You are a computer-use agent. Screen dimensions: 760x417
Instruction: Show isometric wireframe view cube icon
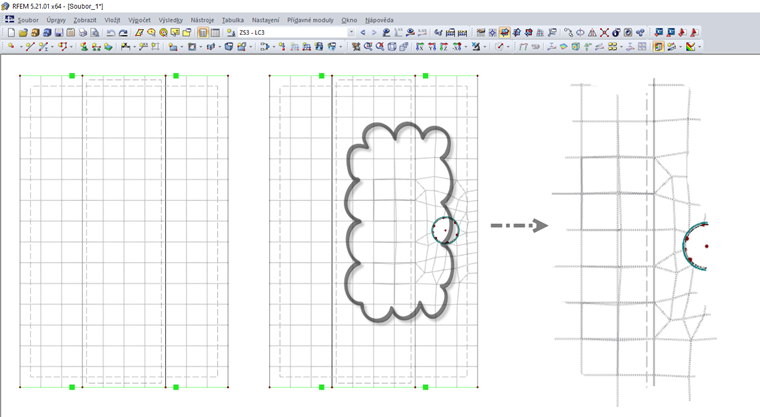pyautogui.click(x=392, y=47)
